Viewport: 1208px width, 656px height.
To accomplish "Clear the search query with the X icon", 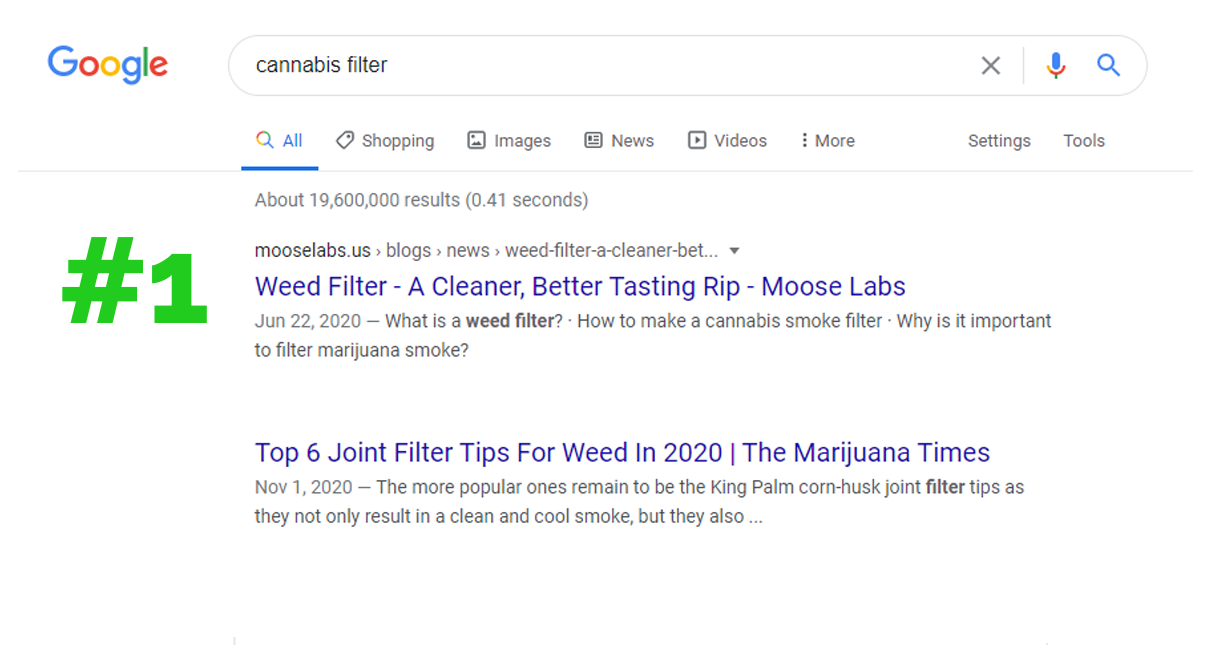I will [x=990, y=66].
